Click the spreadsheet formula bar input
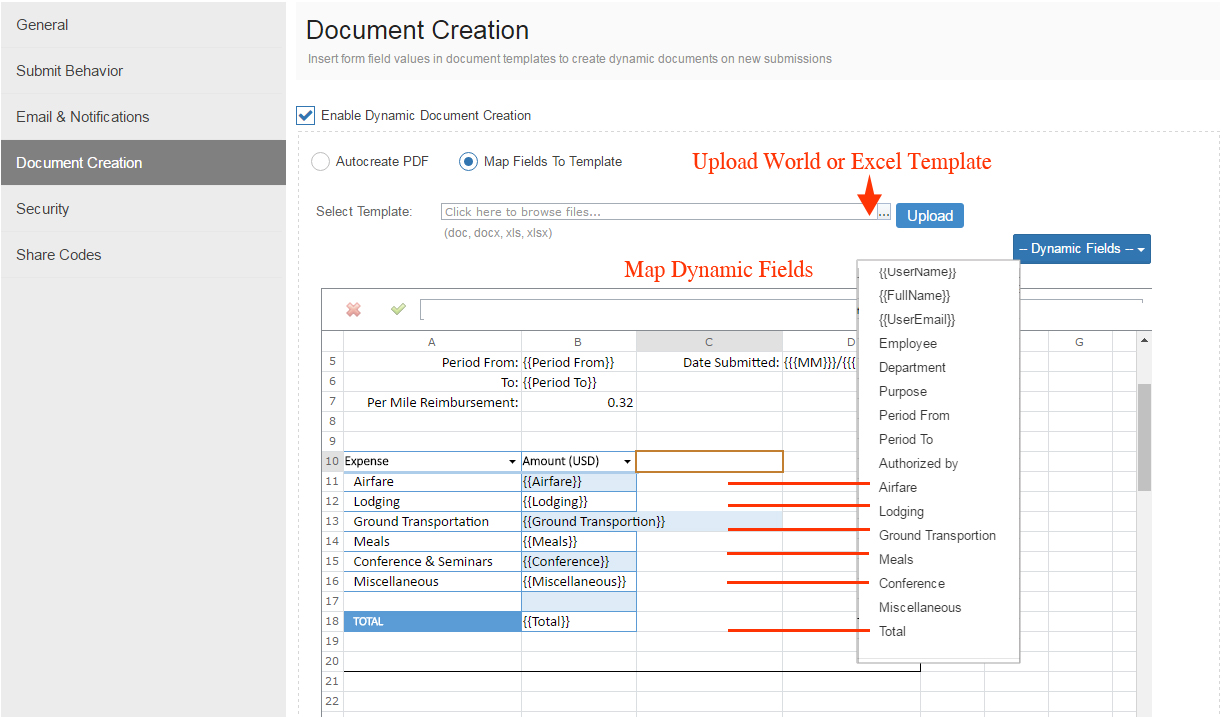Image resolution: width=1222 pixels, height=717 pixels. pyautogui.click(x=780, y=310)
